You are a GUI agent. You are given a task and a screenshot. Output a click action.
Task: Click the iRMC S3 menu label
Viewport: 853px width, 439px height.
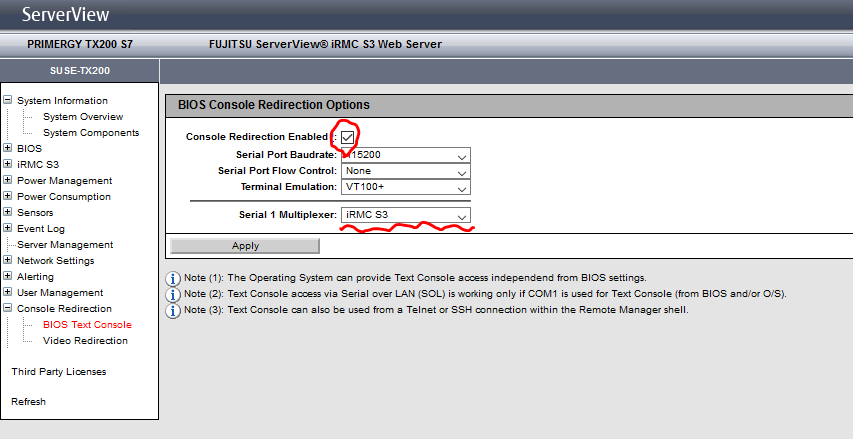(x=38, y=164)
